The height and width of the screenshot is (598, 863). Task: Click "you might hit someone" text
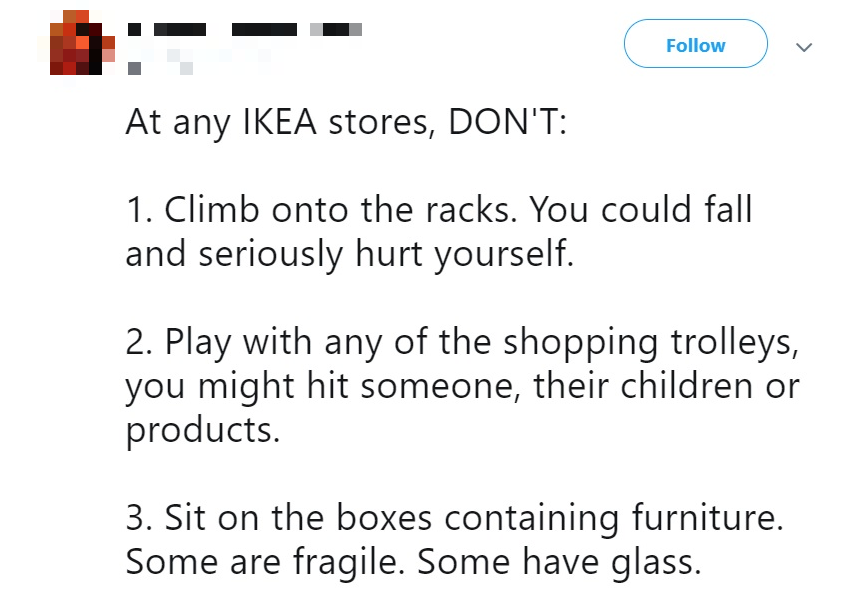(323, 386)
